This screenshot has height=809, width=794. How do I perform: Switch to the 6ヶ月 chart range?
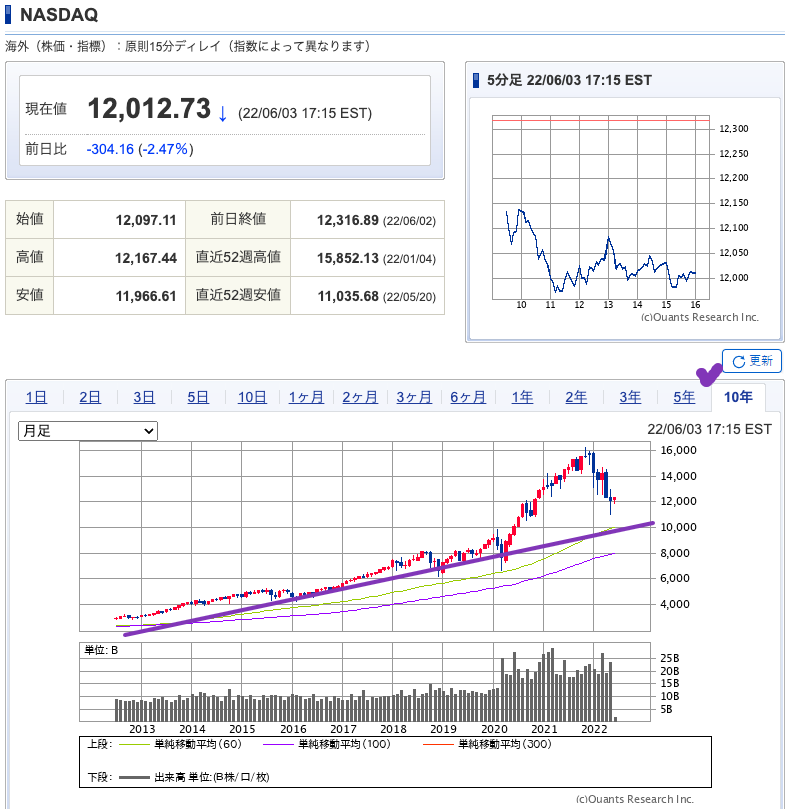(x=468, y=397)
